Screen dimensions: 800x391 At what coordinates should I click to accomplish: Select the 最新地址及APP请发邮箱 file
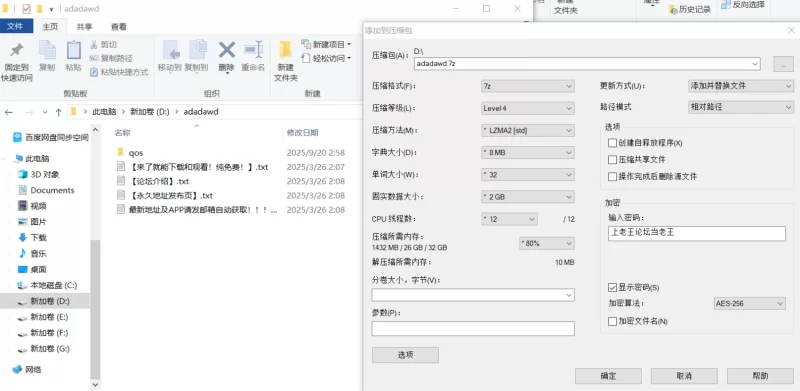(203, 210)
